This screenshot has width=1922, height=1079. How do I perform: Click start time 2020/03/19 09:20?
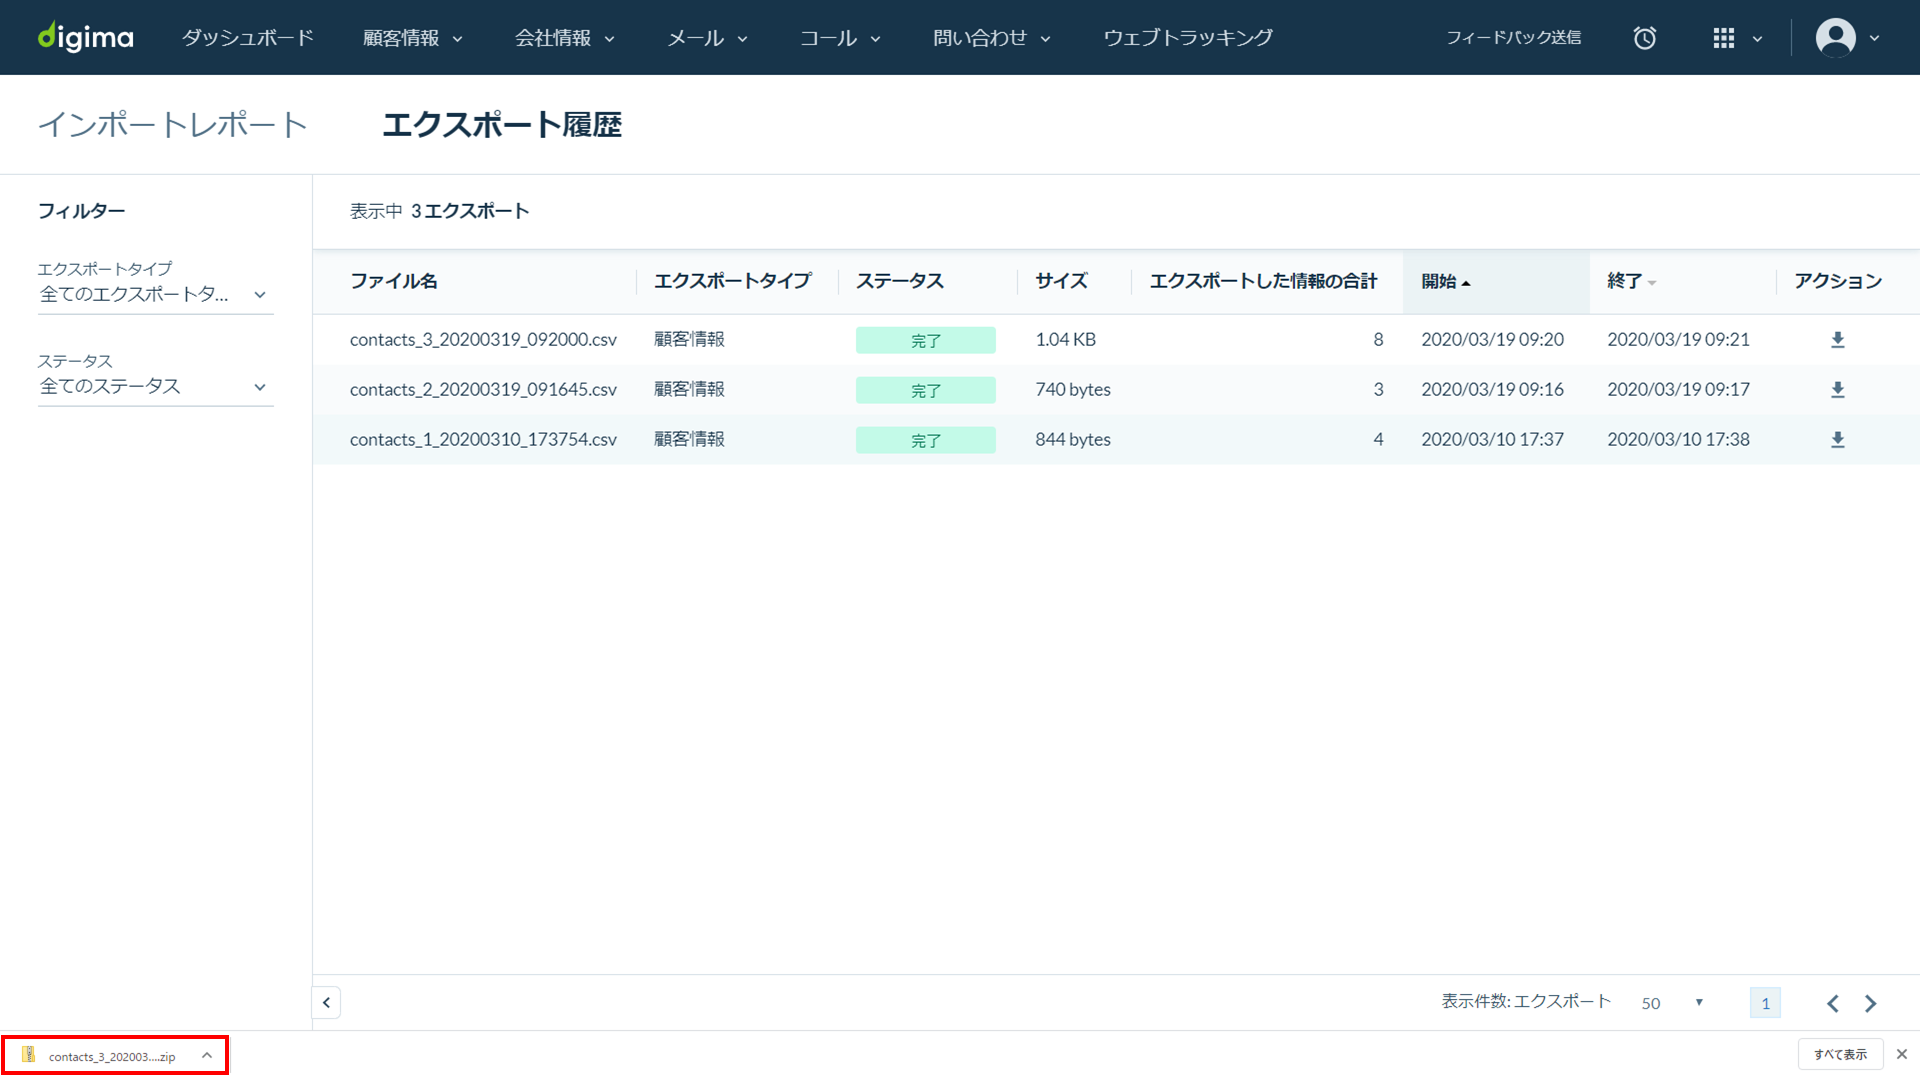coord(1493,340)
